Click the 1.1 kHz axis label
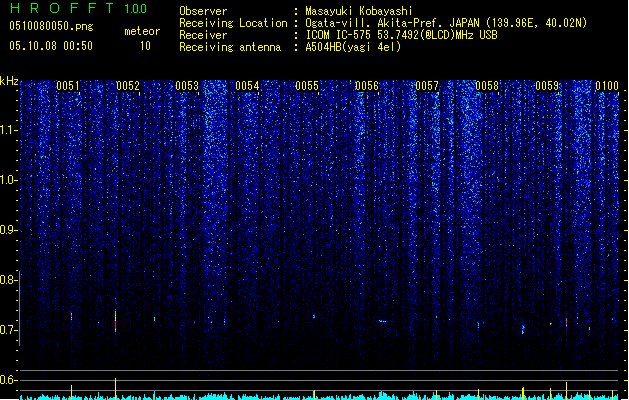 coord(9,130)
